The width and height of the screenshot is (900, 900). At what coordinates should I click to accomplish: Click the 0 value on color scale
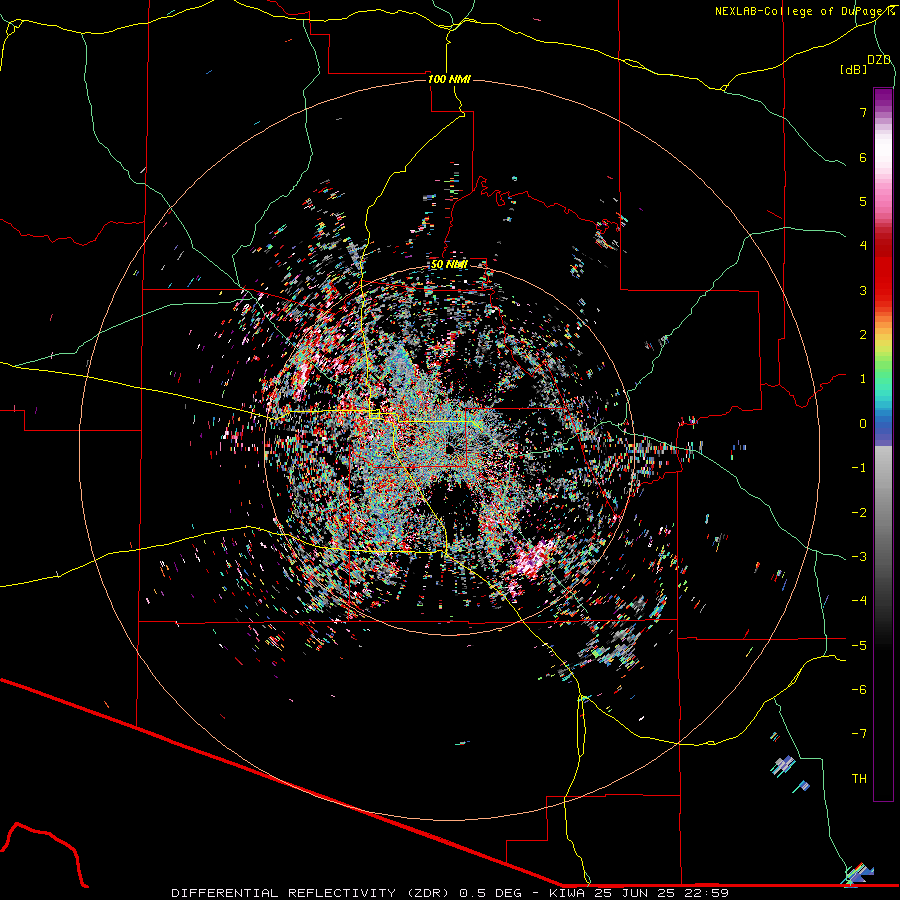click(x=863, y=424)
